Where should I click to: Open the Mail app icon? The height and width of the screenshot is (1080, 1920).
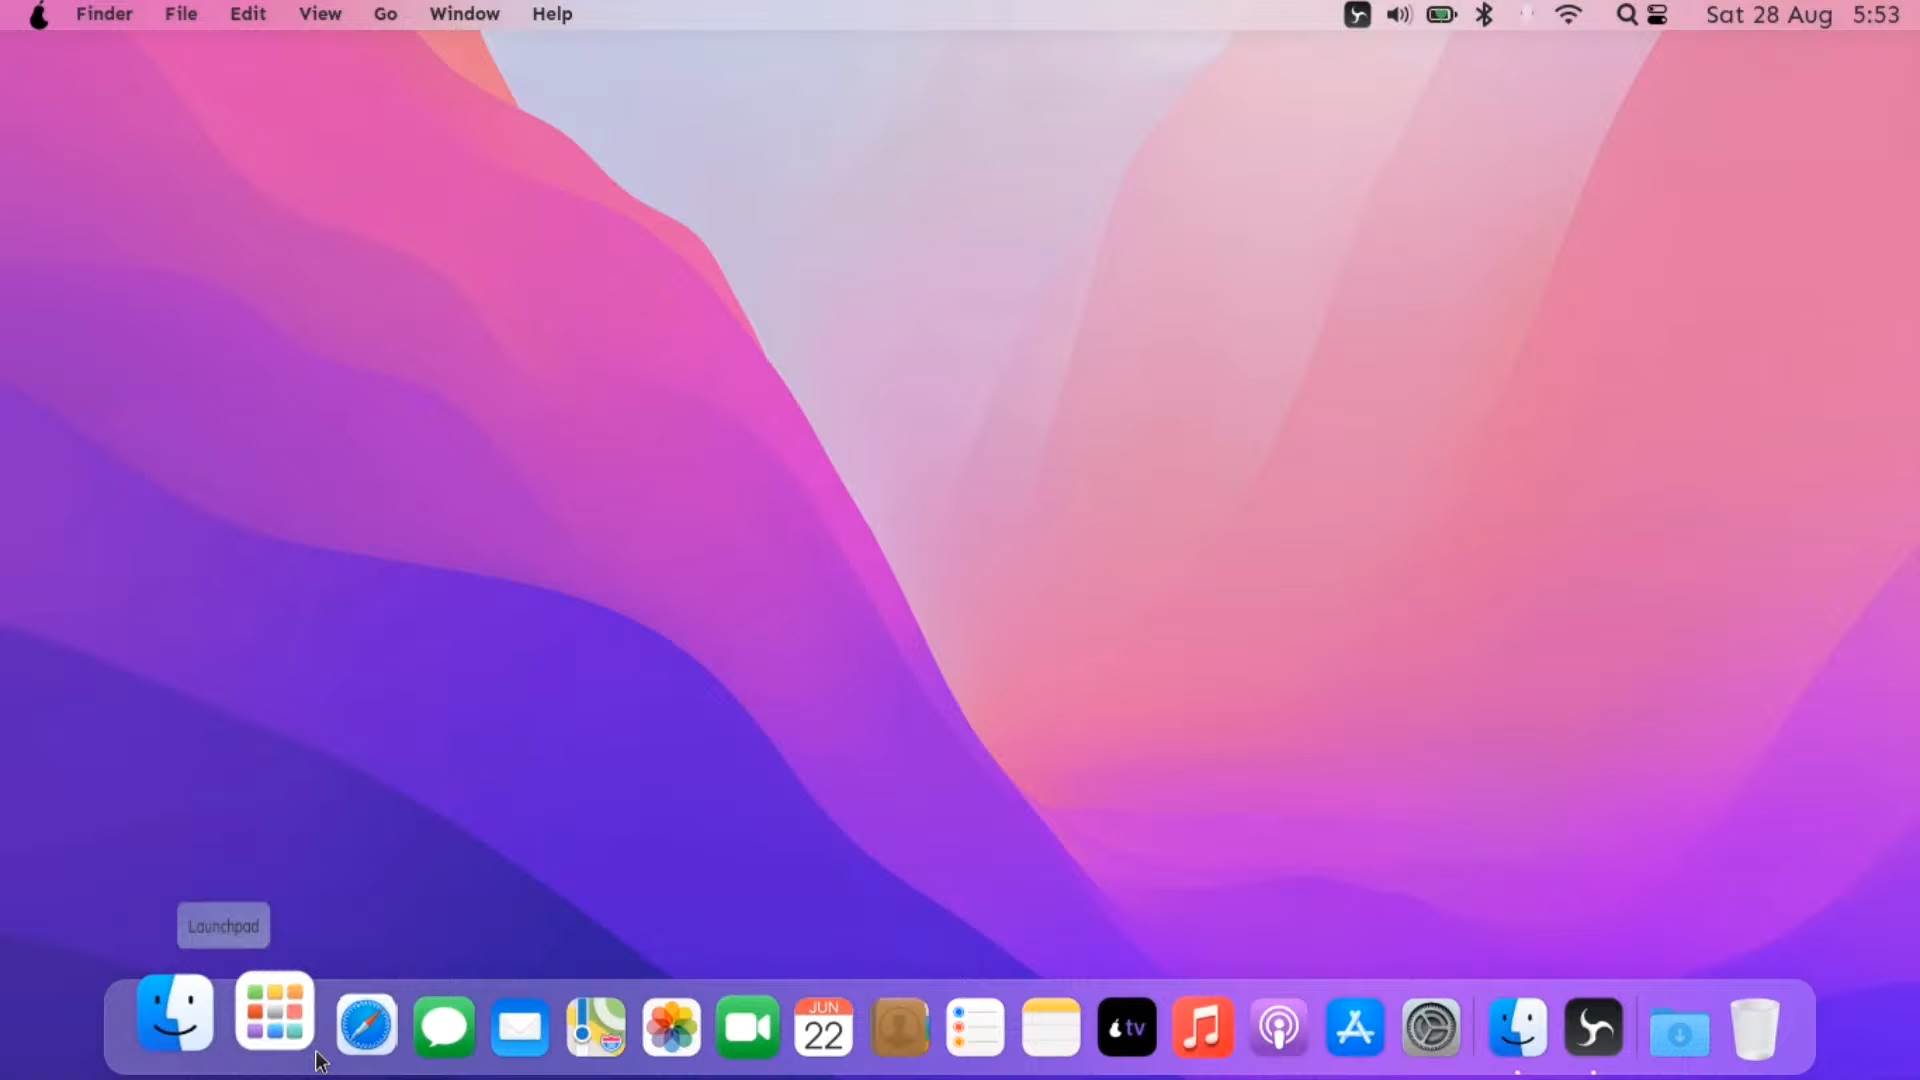(520, 1027)
